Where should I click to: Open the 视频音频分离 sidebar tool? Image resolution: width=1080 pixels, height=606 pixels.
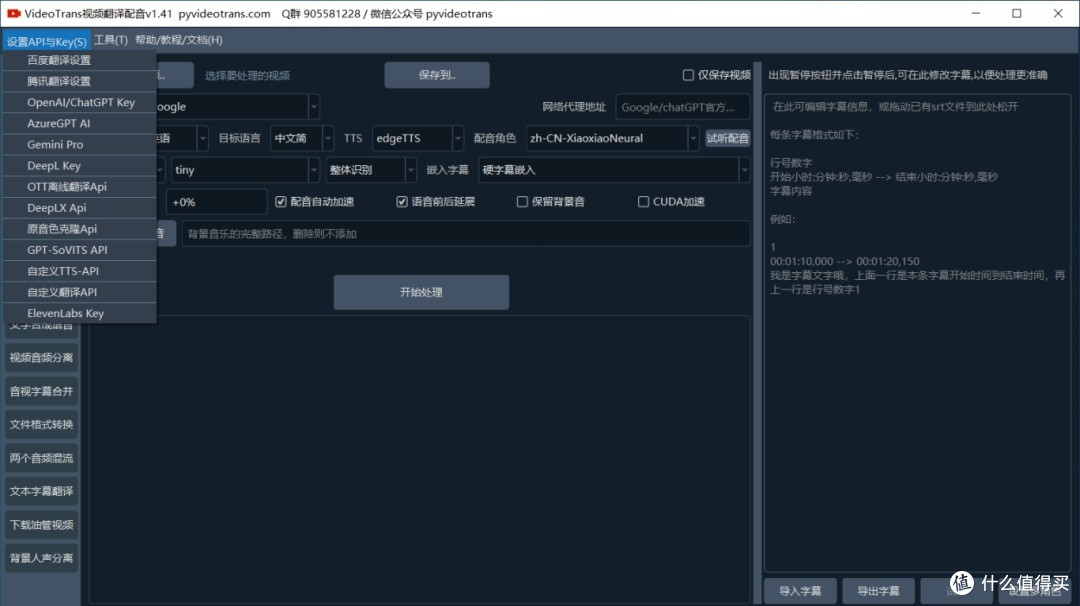coord(41,357)
